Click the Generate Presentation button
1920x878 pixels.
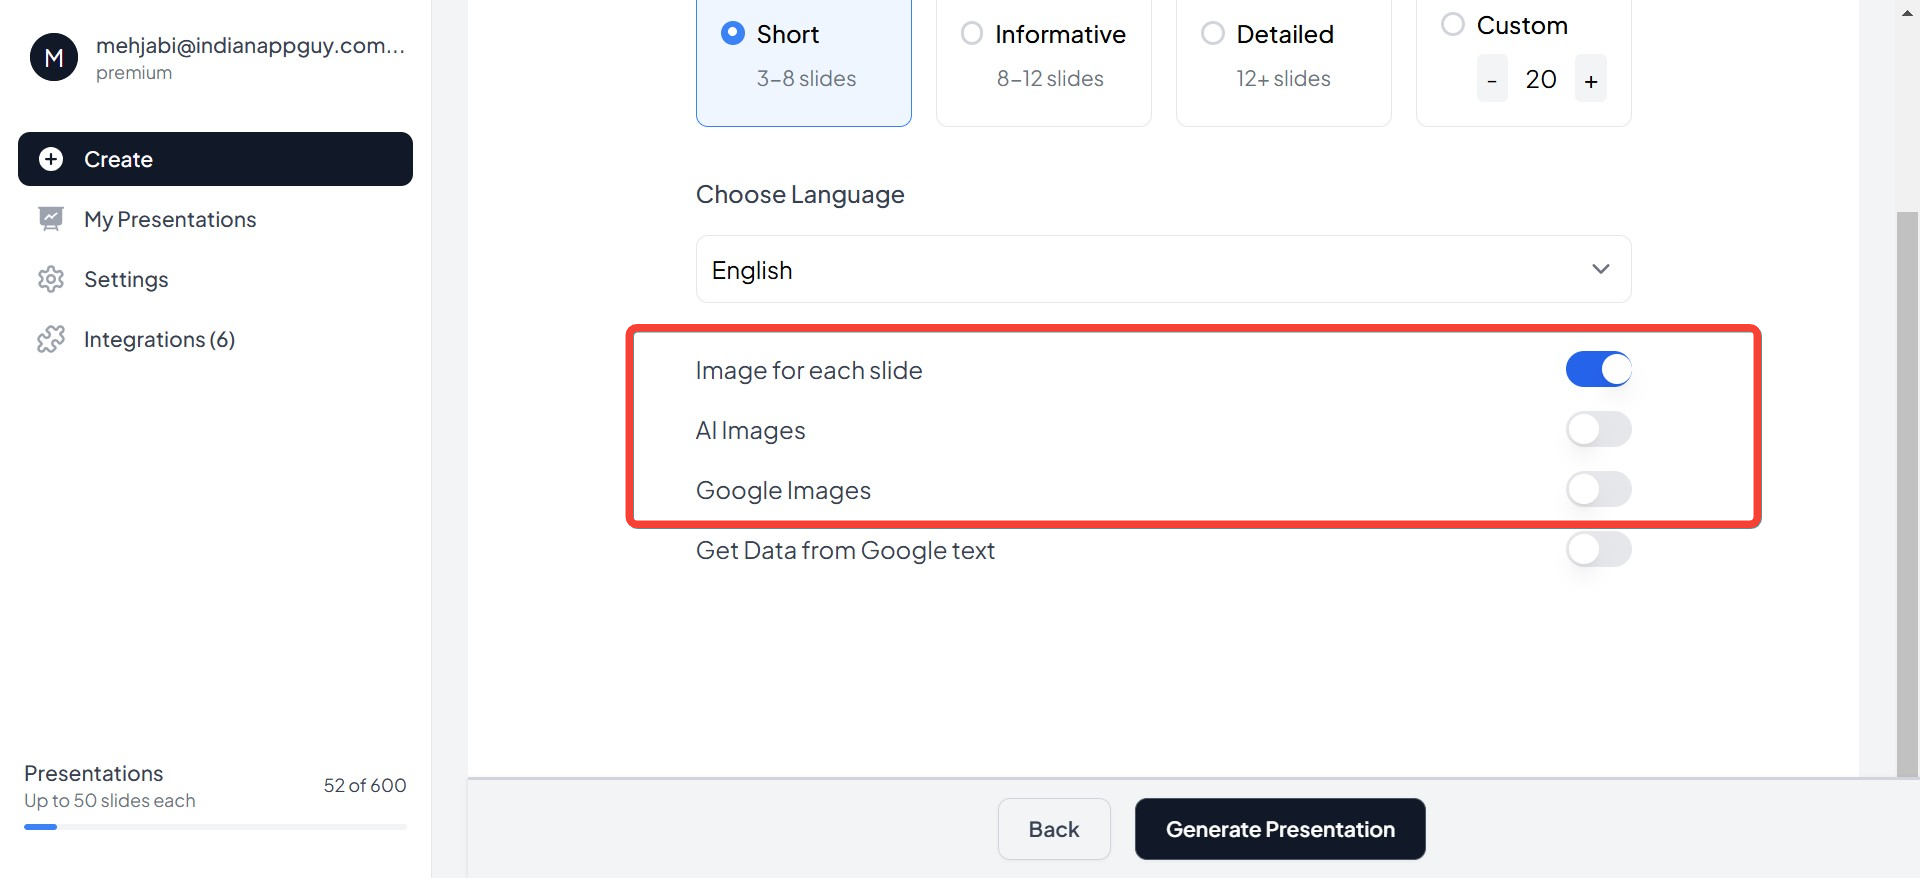(x=1280, y=829)
